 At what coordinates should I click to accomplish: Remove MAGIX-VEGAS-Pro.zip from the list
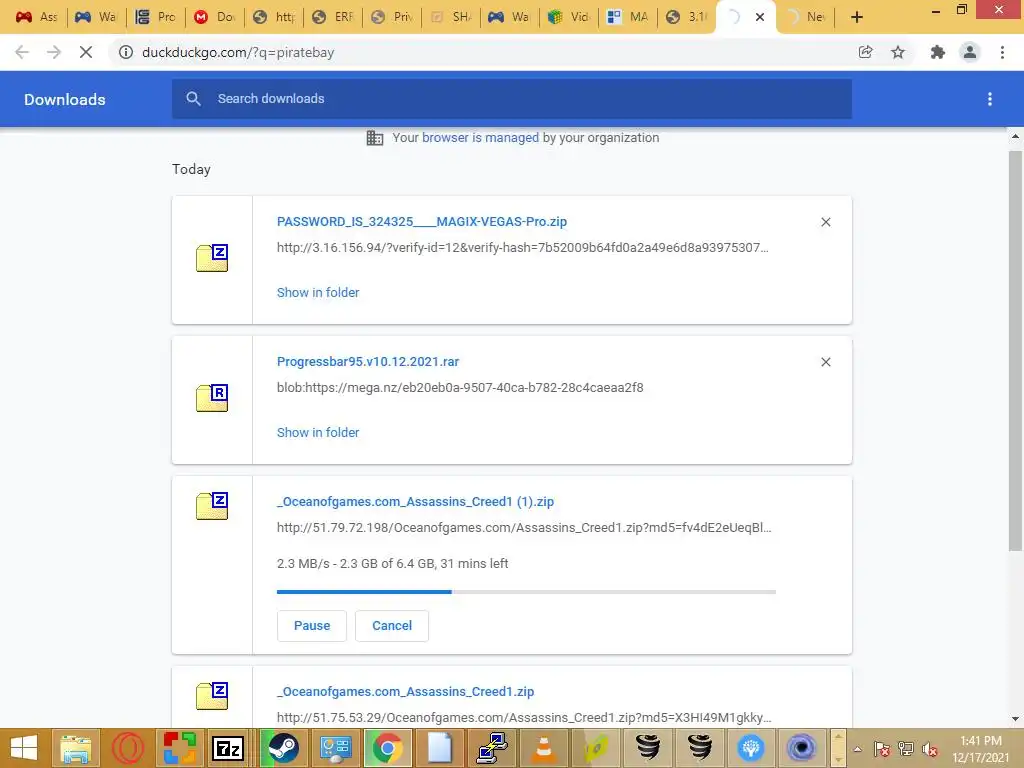[x=825, y=222]
